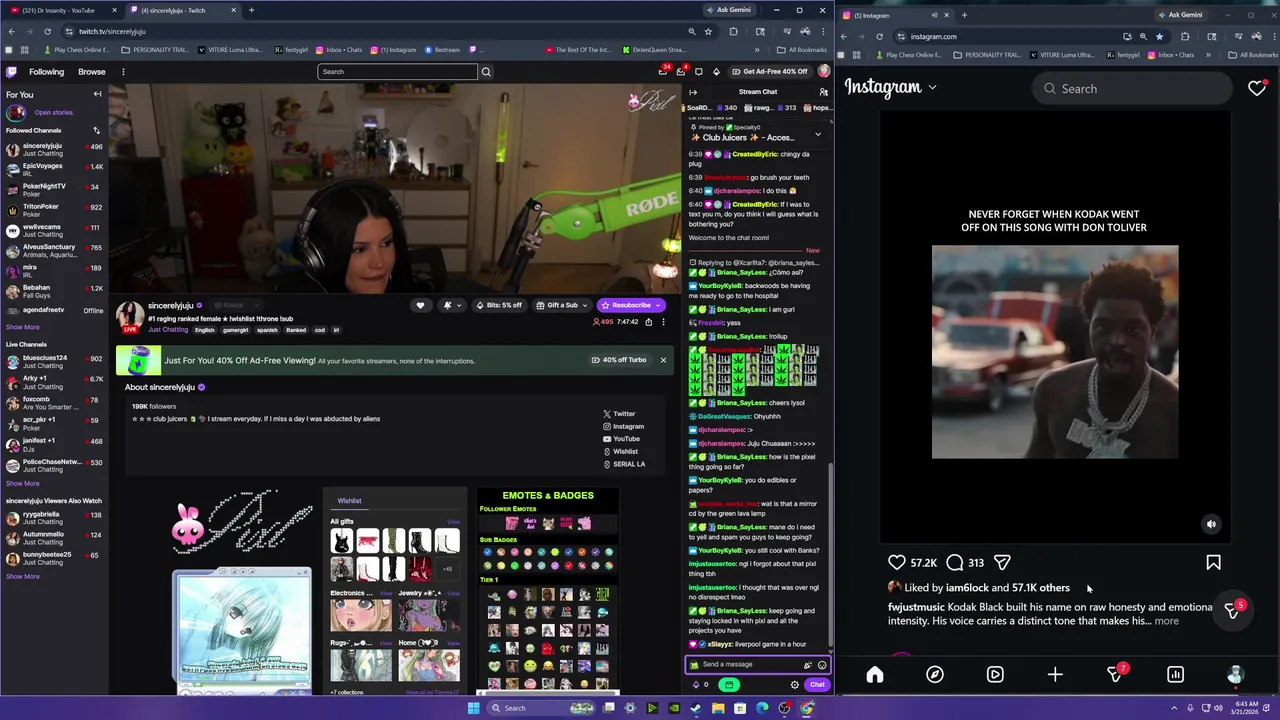
Task: Open the Instagram post comments
Action: (x=955, y=563)
